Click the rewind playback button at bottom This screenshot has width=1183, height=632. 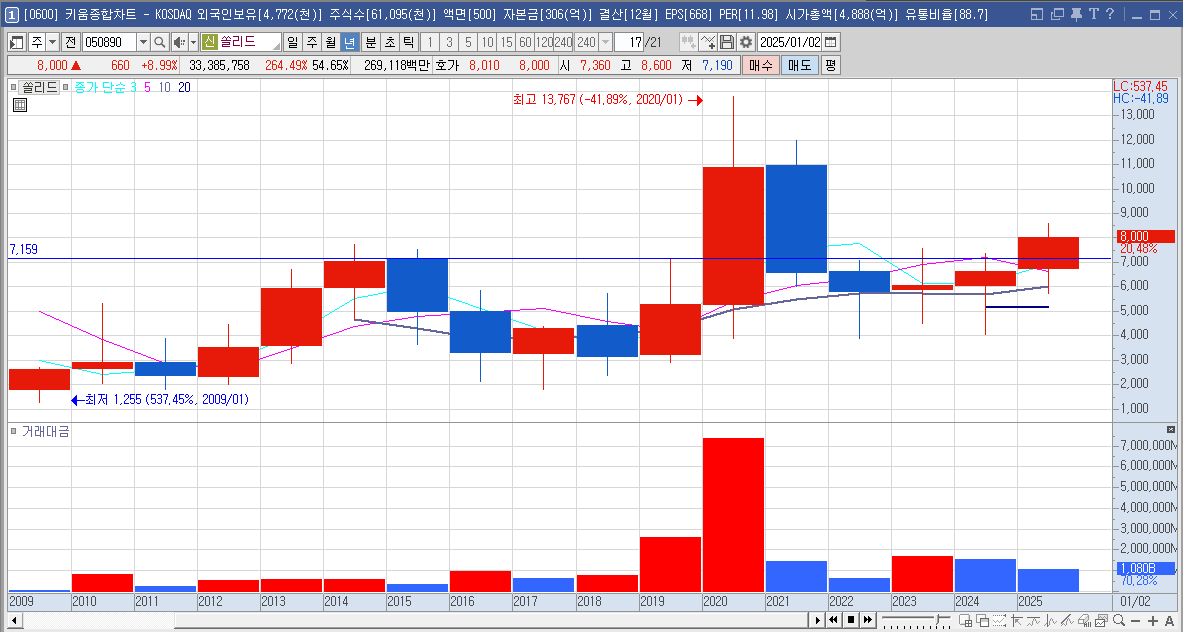coord(834,620)
